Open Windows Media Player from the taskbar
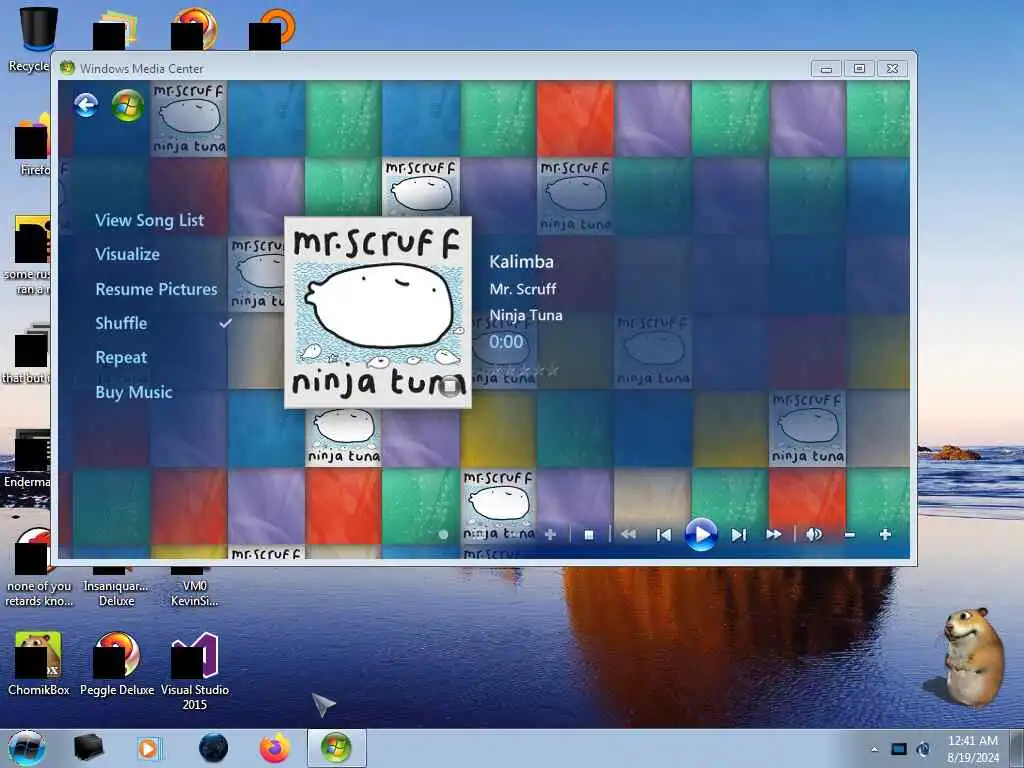1024x768 pixels. pos(148,748)
